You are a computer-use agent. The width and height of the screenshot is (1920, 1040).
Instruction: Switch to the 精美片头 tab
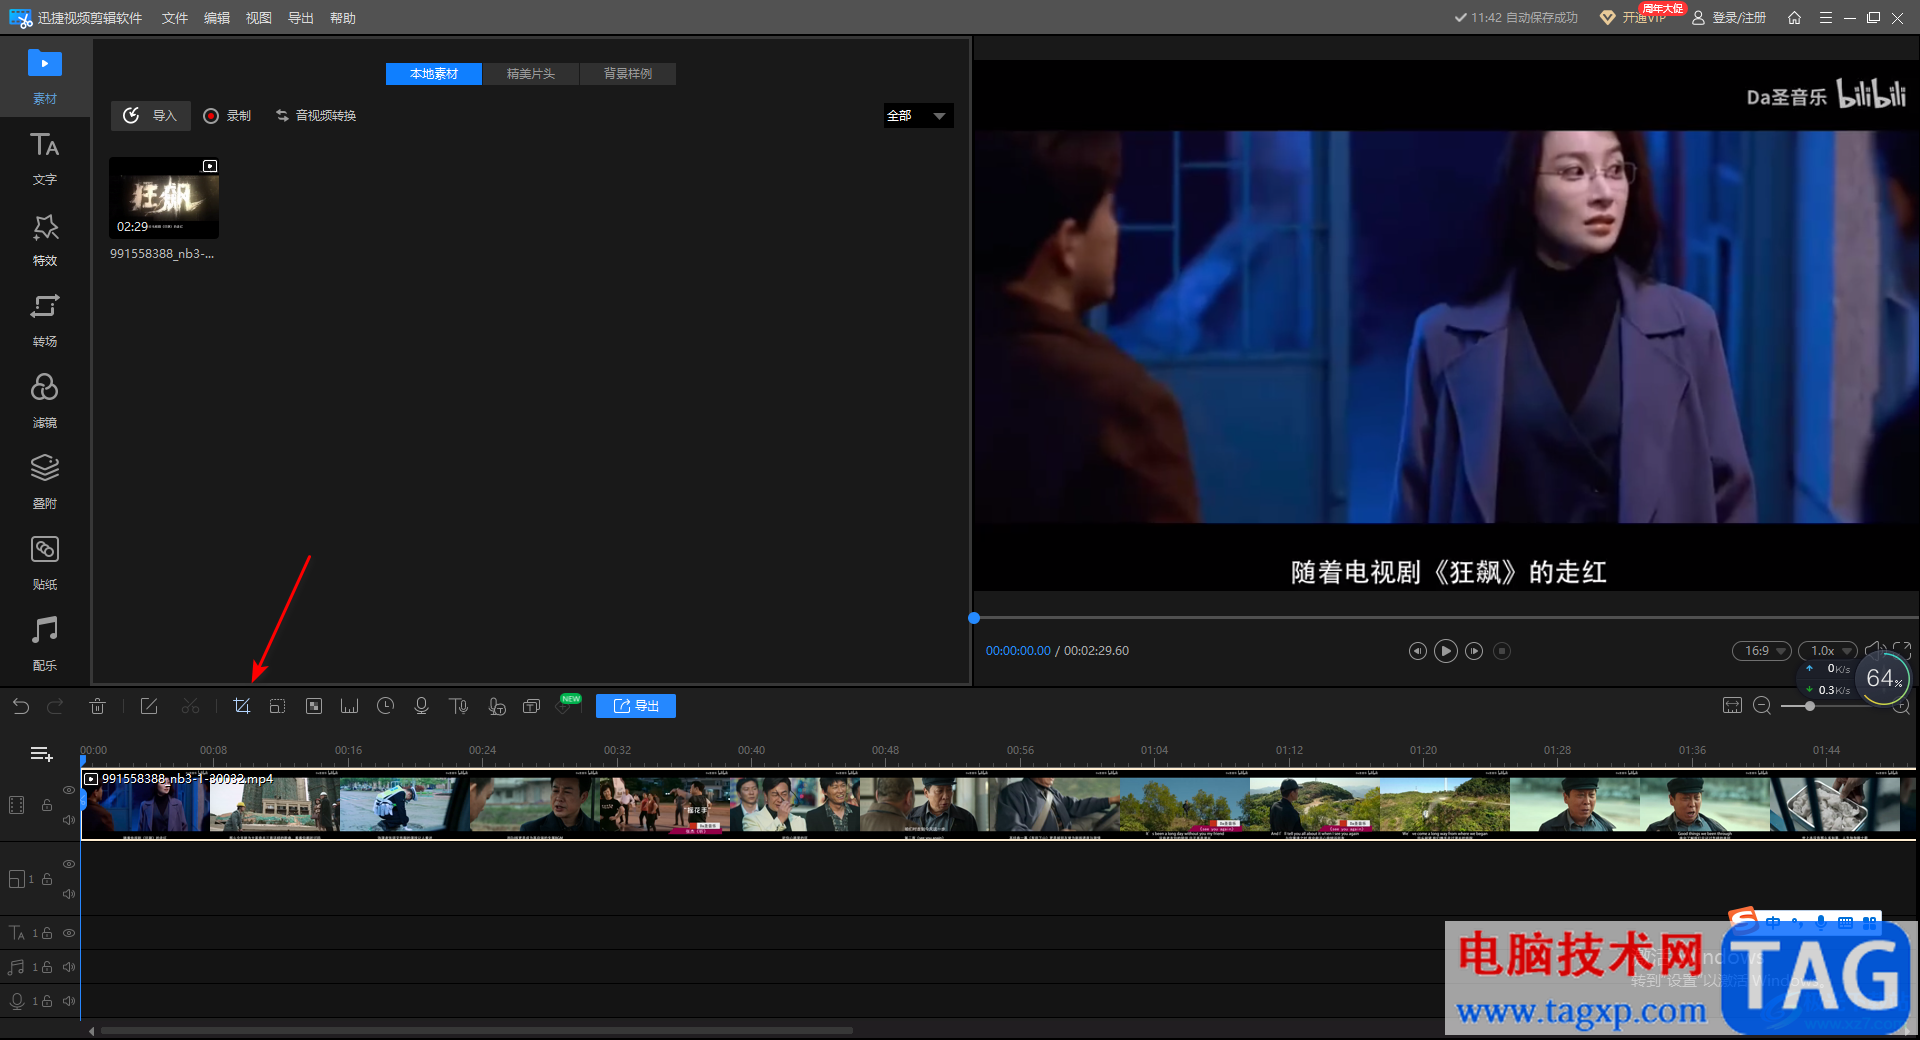(531, 74)
